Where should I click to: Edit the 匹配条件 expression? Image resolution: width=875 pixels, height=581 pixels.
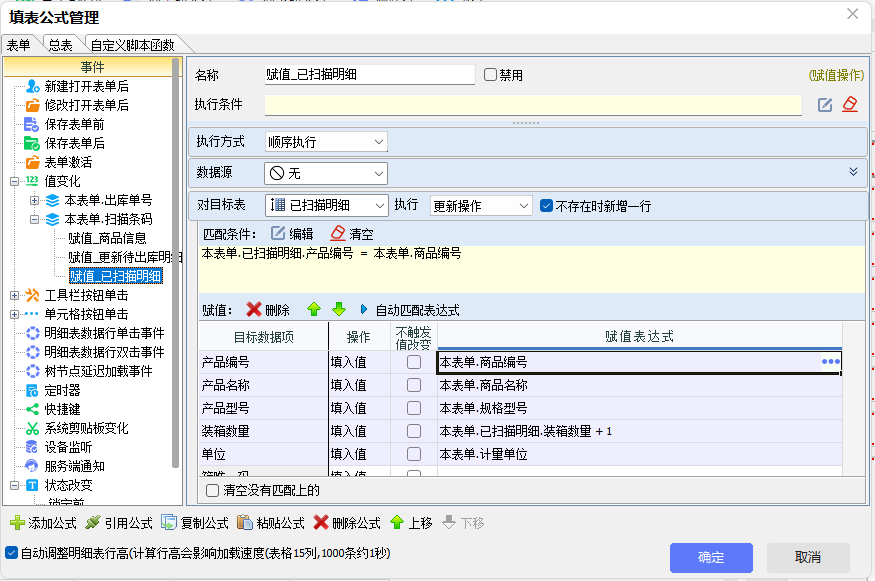292,233
